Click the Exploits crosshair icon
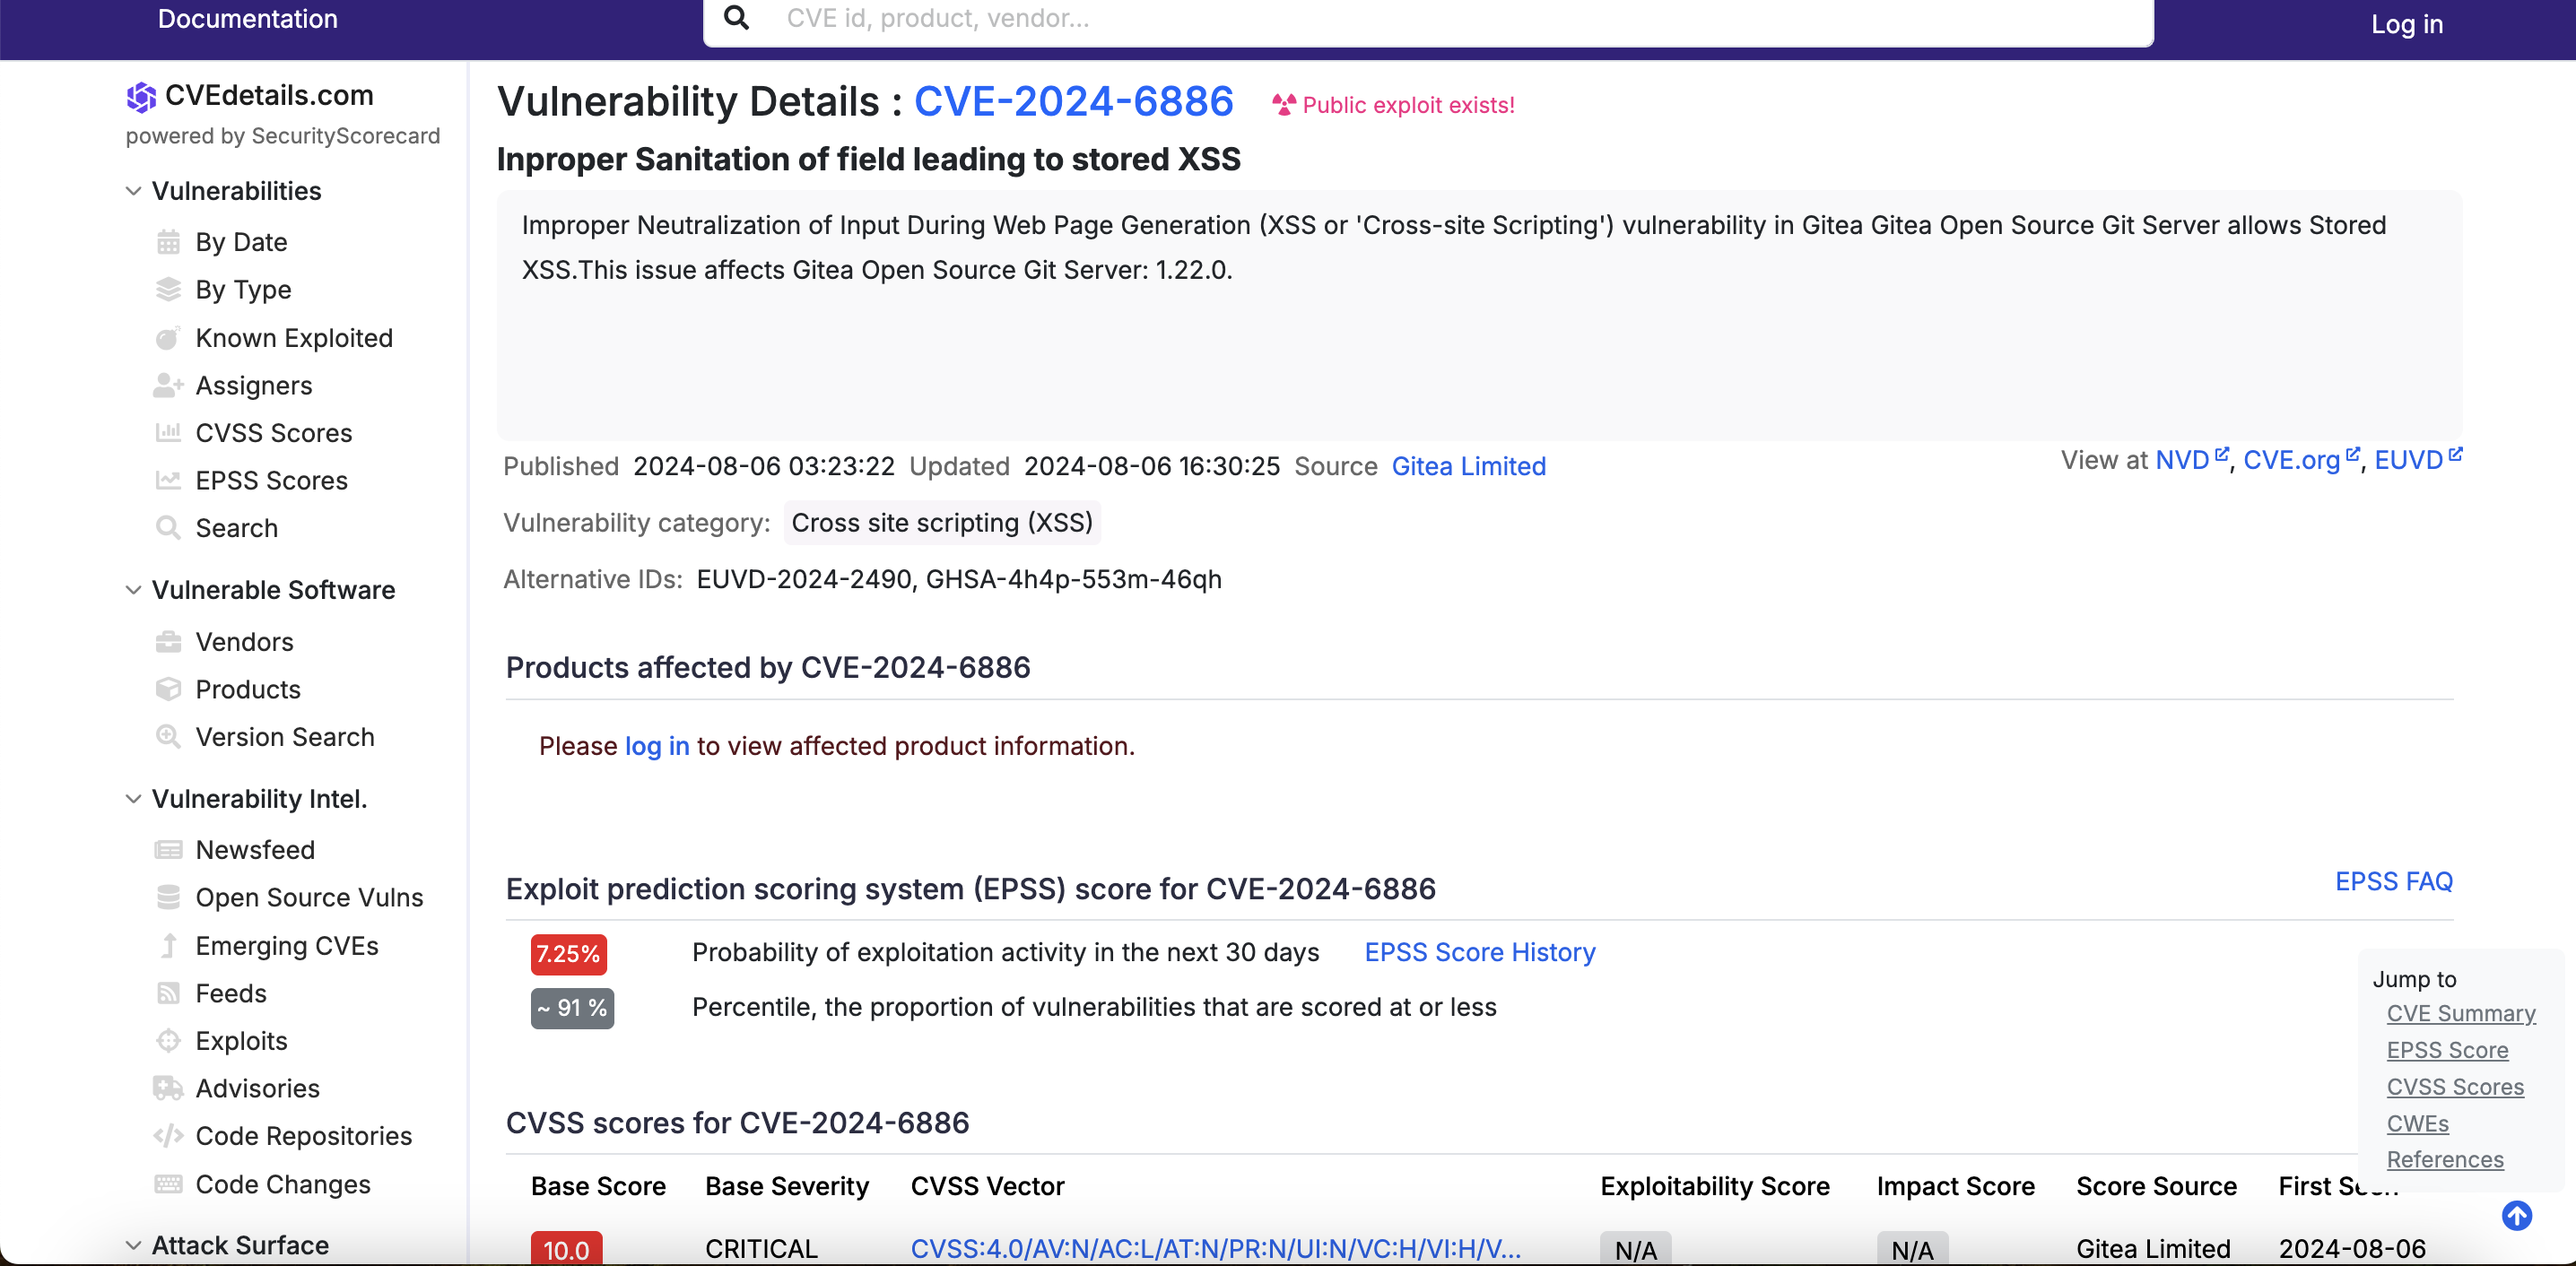 click(x=168, y=1041)
